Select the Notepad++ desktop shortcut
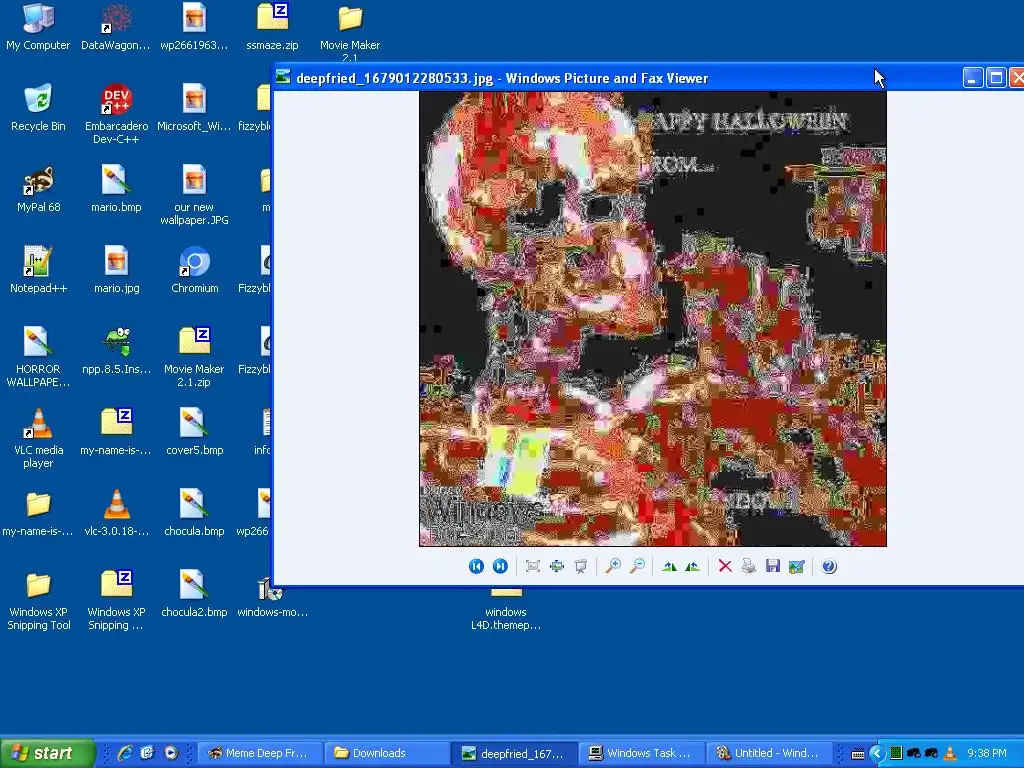 tap(38, 270)
